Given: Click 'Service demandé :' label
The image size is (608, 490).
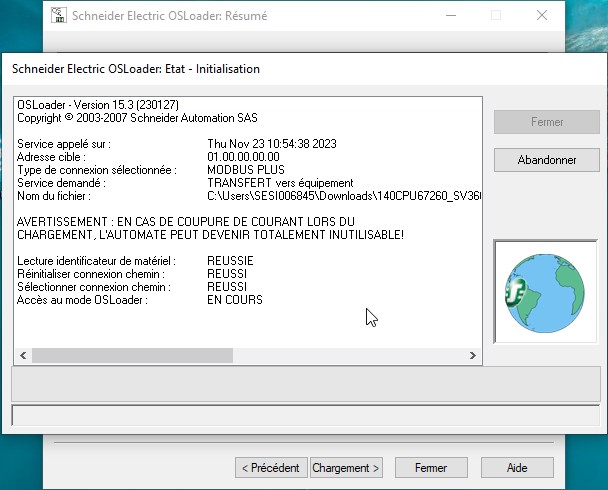Looking at the screenshot, I should [x=61, y=183].
